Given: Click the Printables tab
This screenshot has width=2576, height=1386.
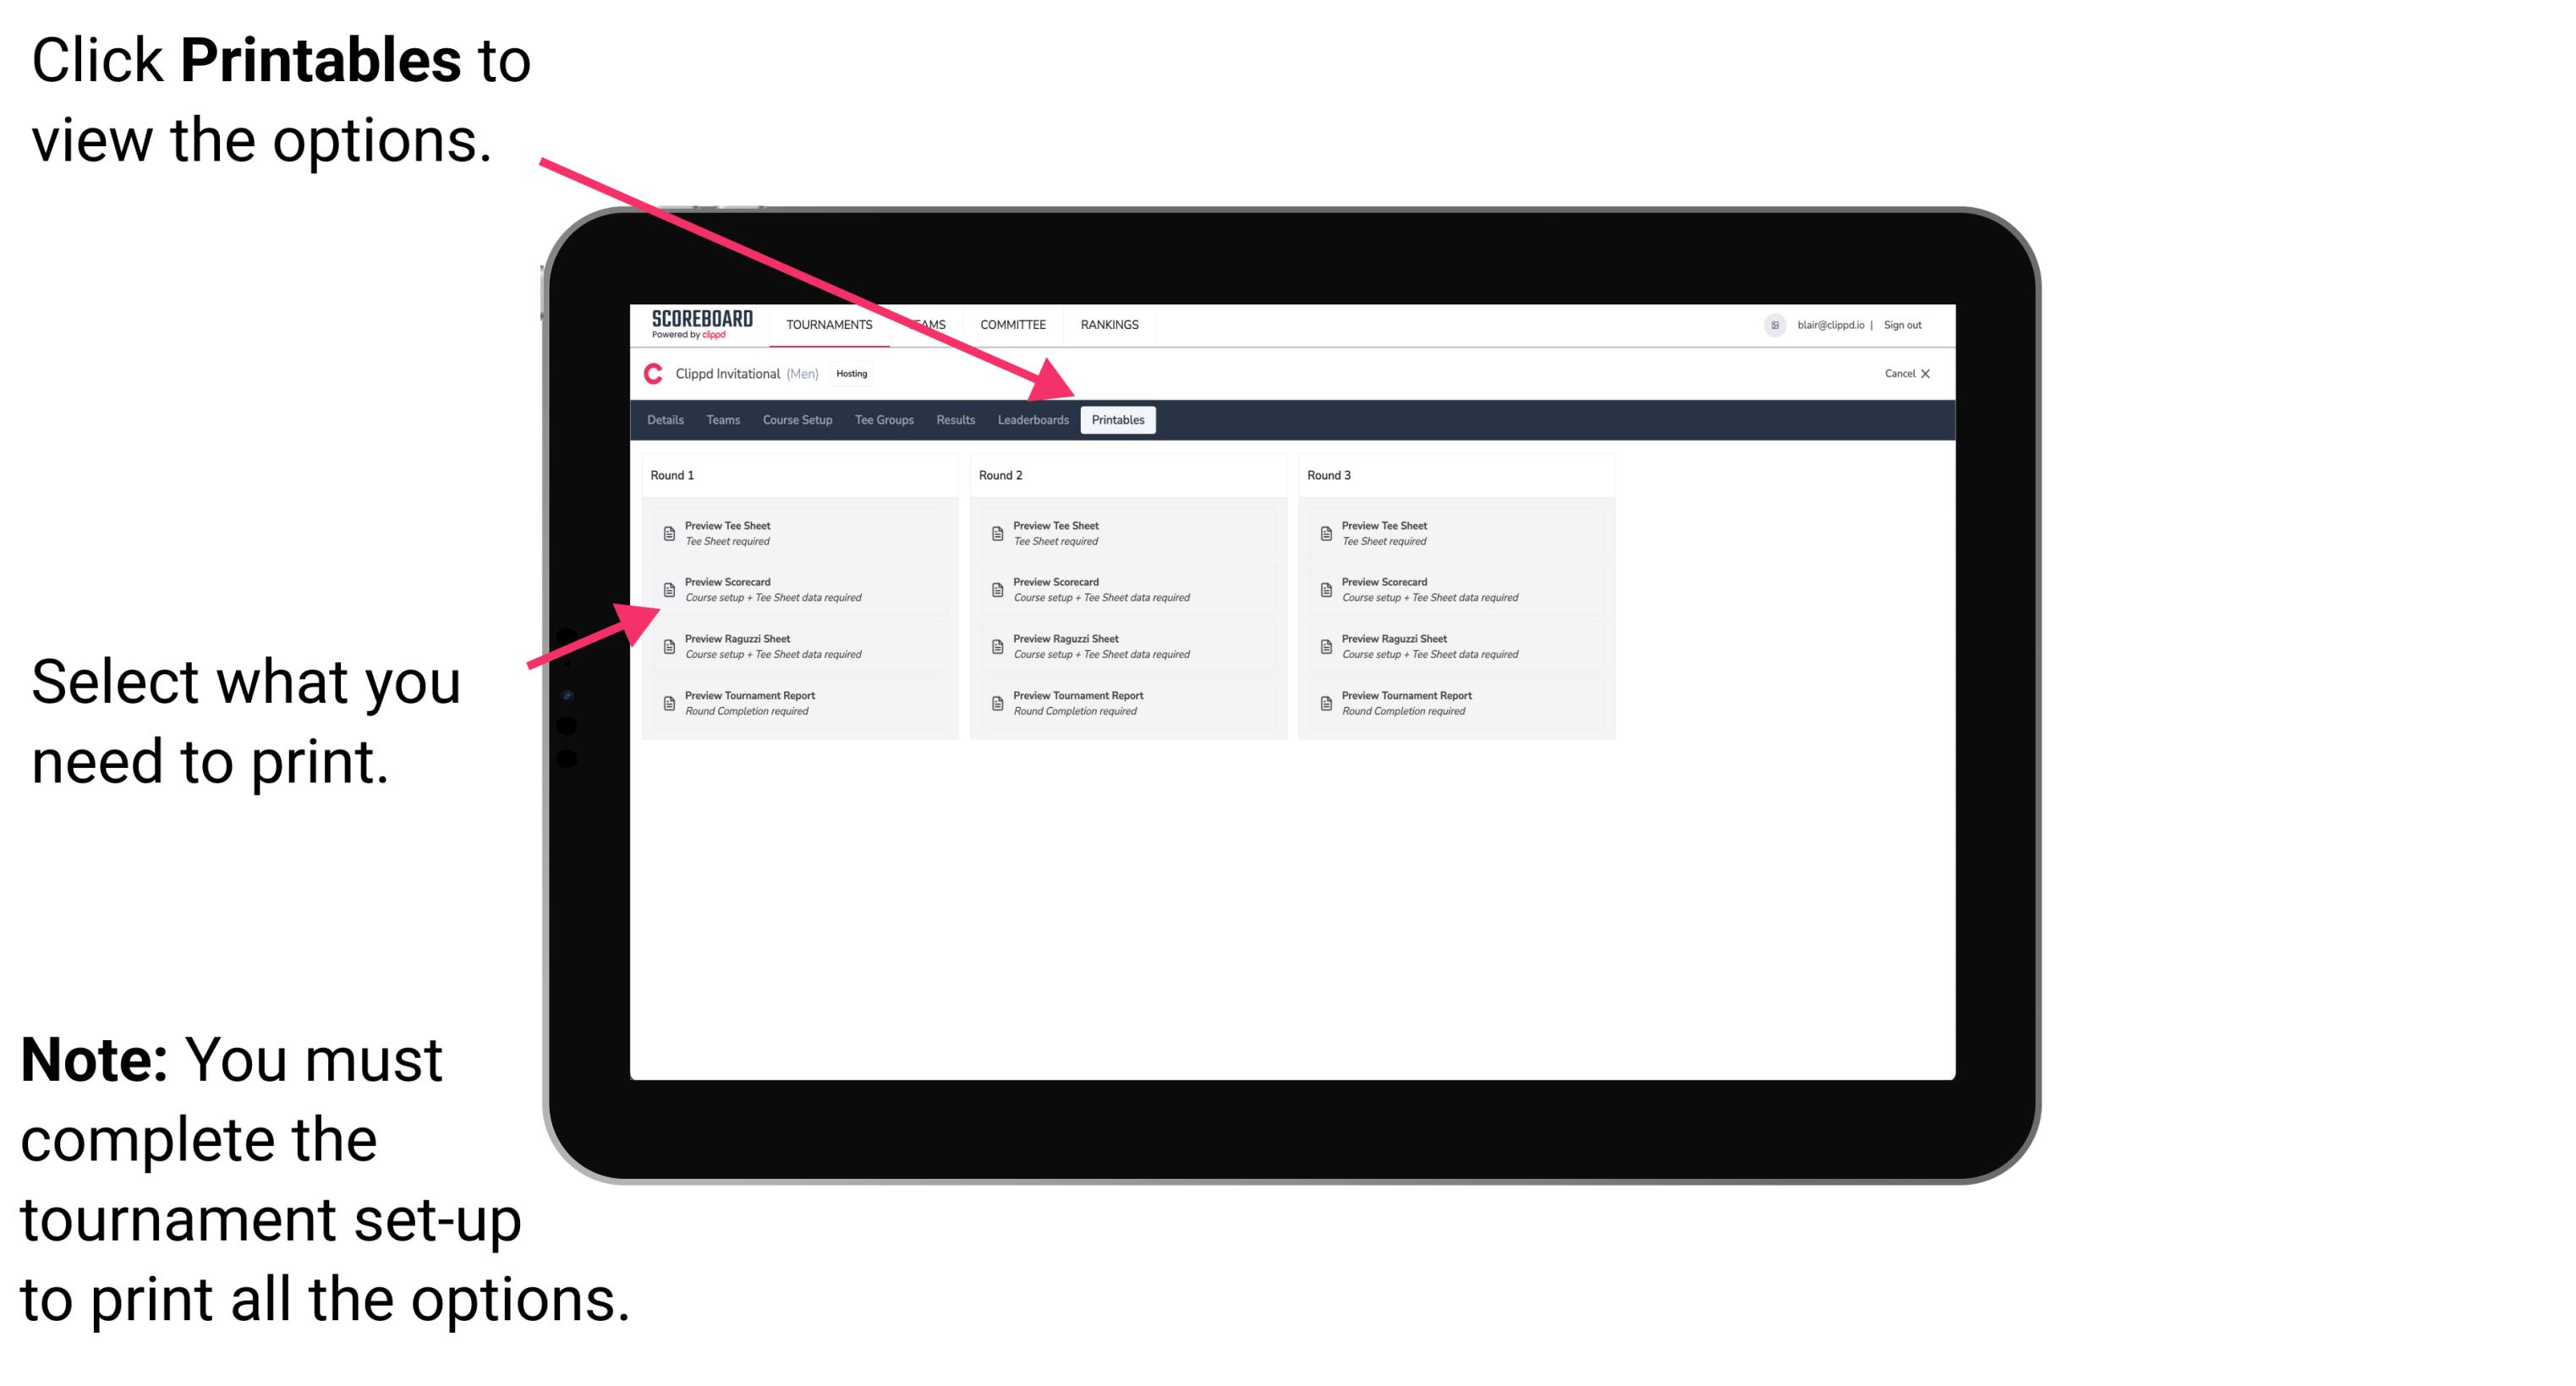Looking at the screenshot, I should click(x=1118, y=420).
